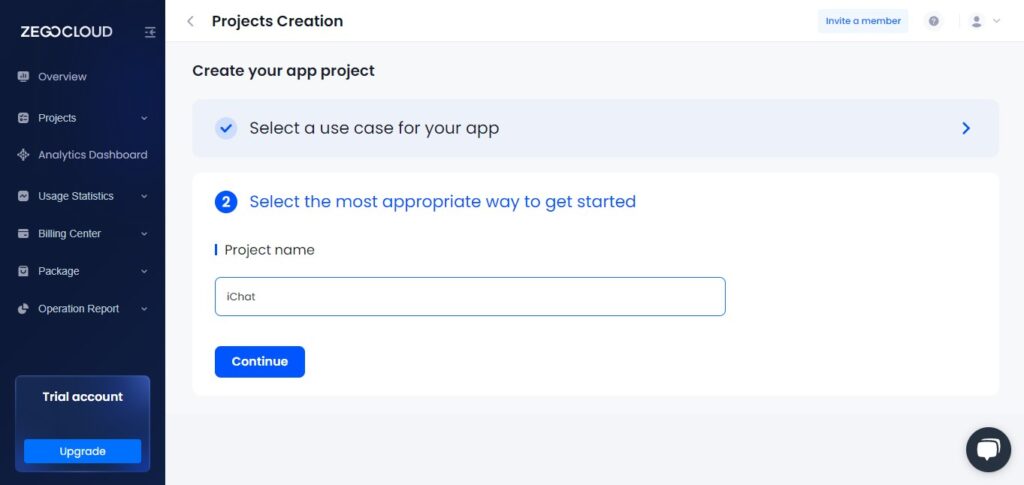Open the account dropdown arrow

coord(997,21)
